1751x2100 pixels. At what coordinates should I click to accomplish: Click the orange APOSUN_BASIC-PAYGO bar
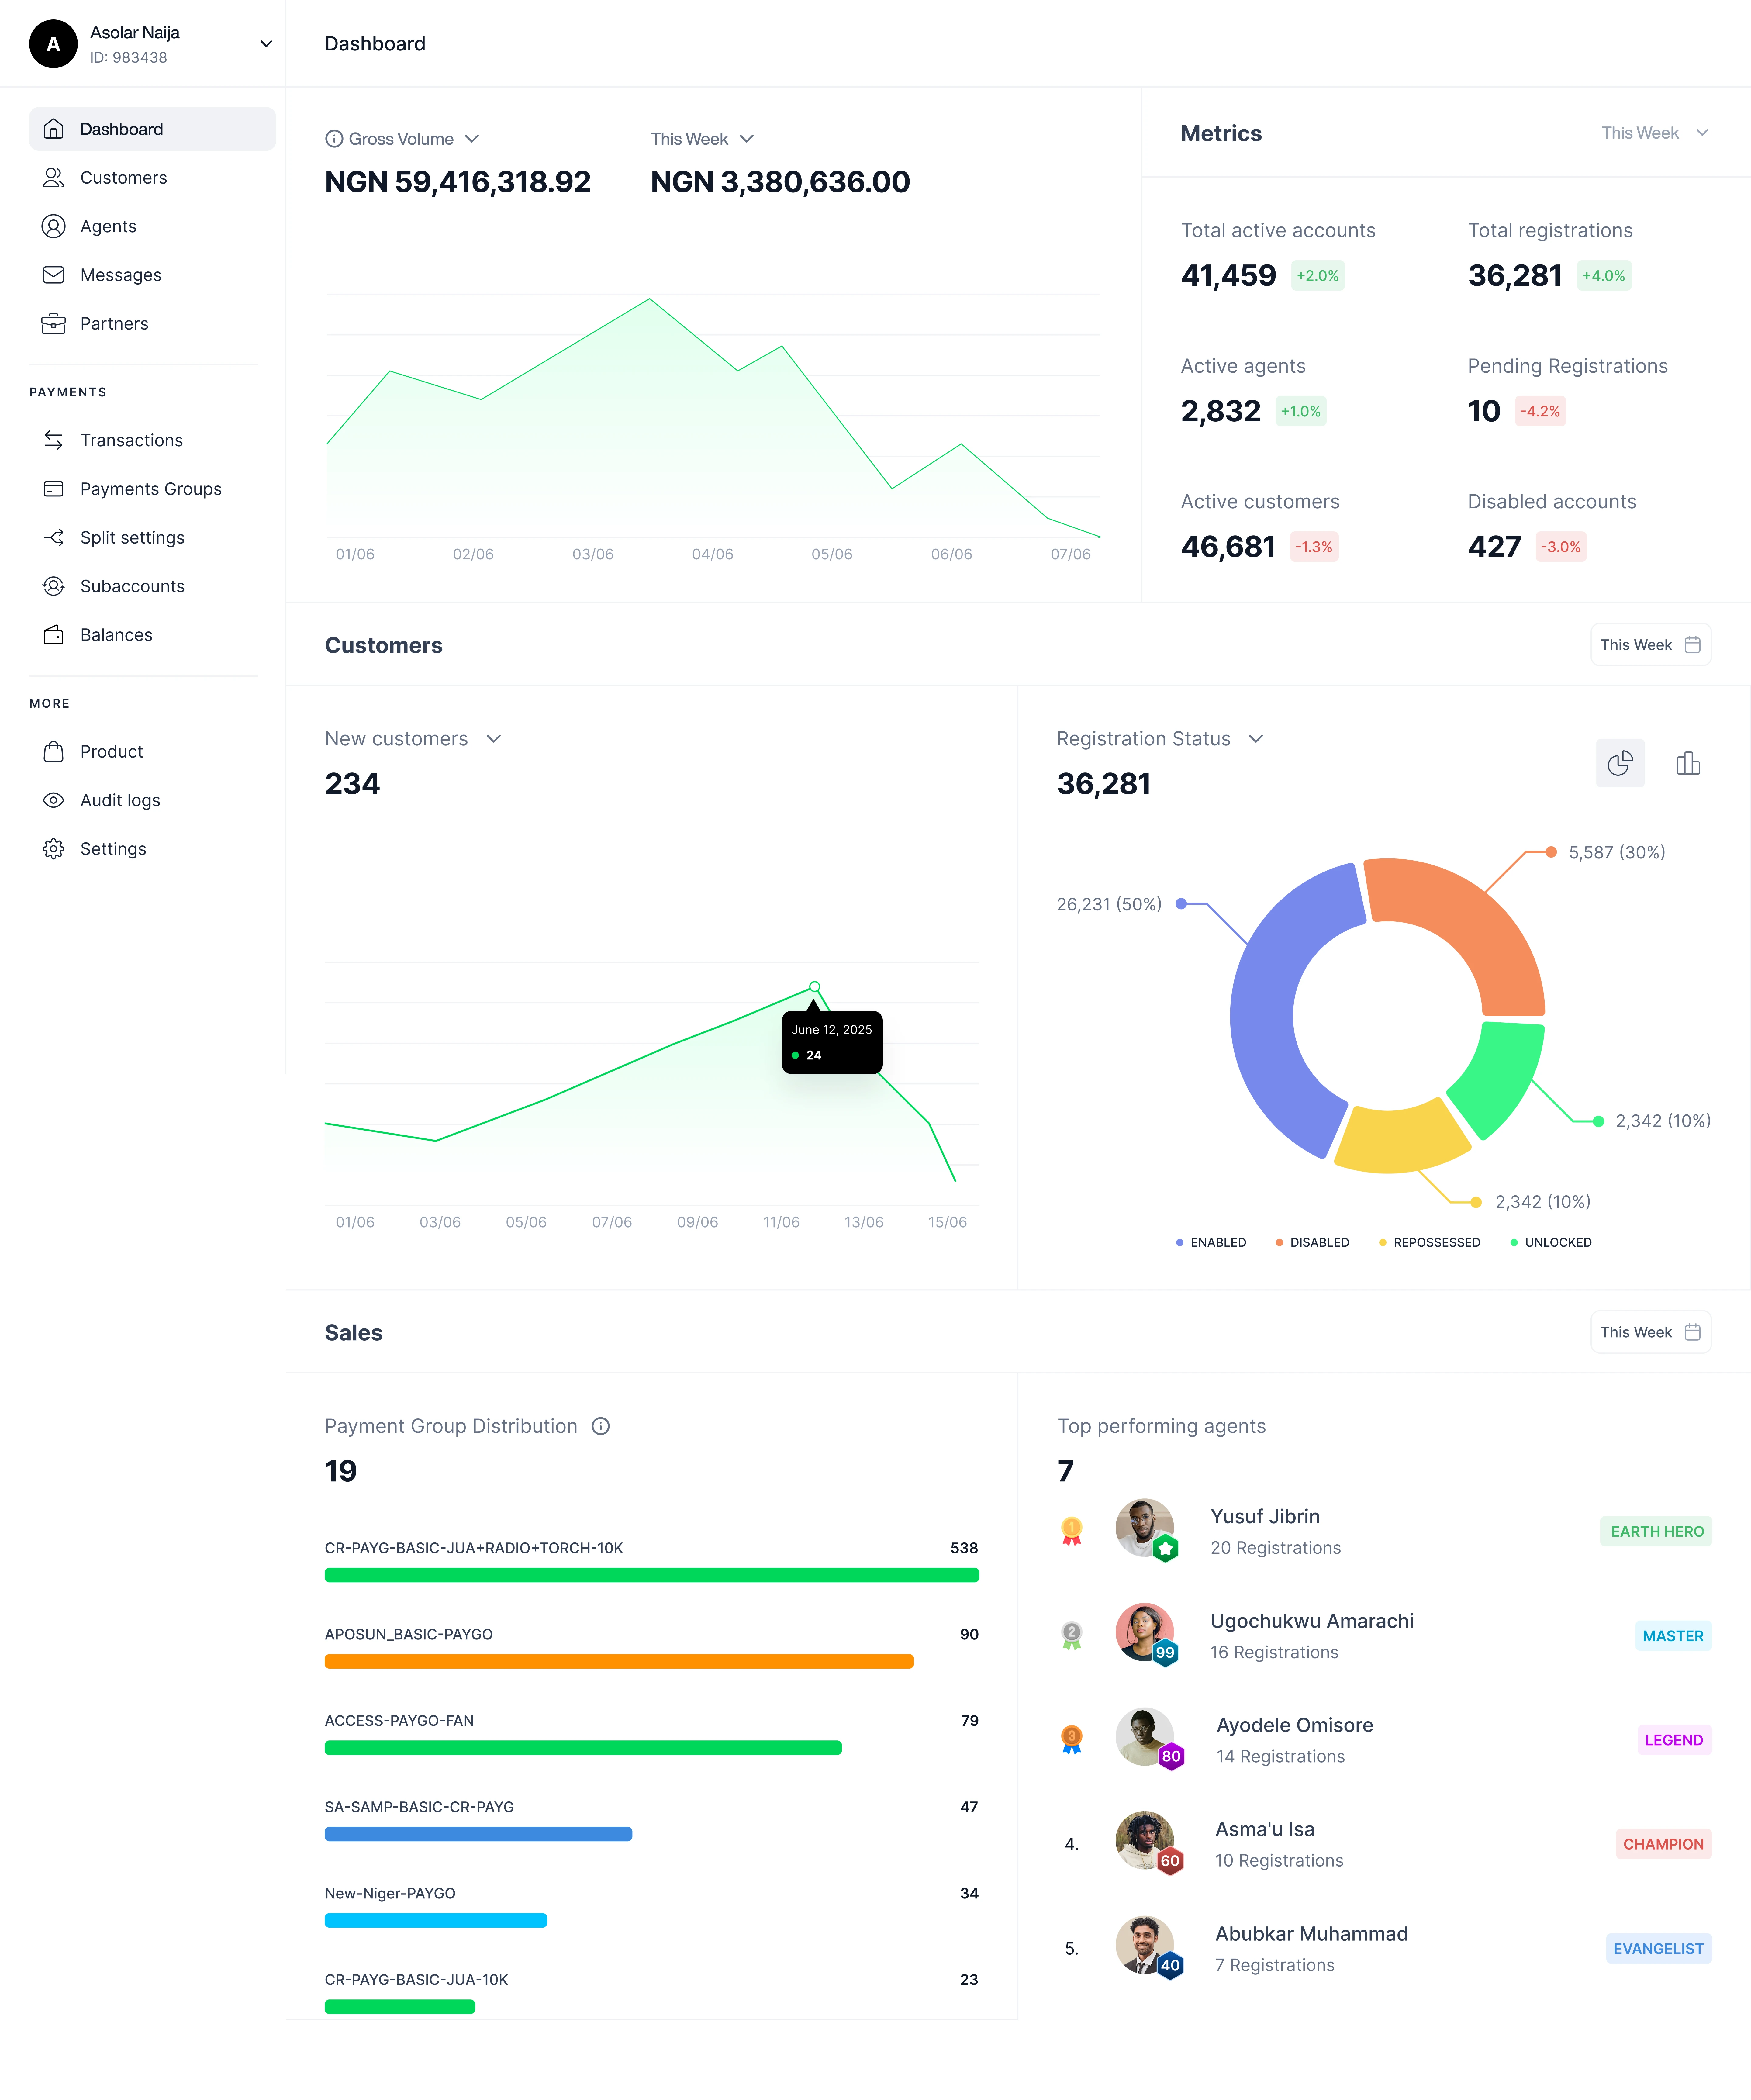pyautogui.click(x=619, y=1661)
